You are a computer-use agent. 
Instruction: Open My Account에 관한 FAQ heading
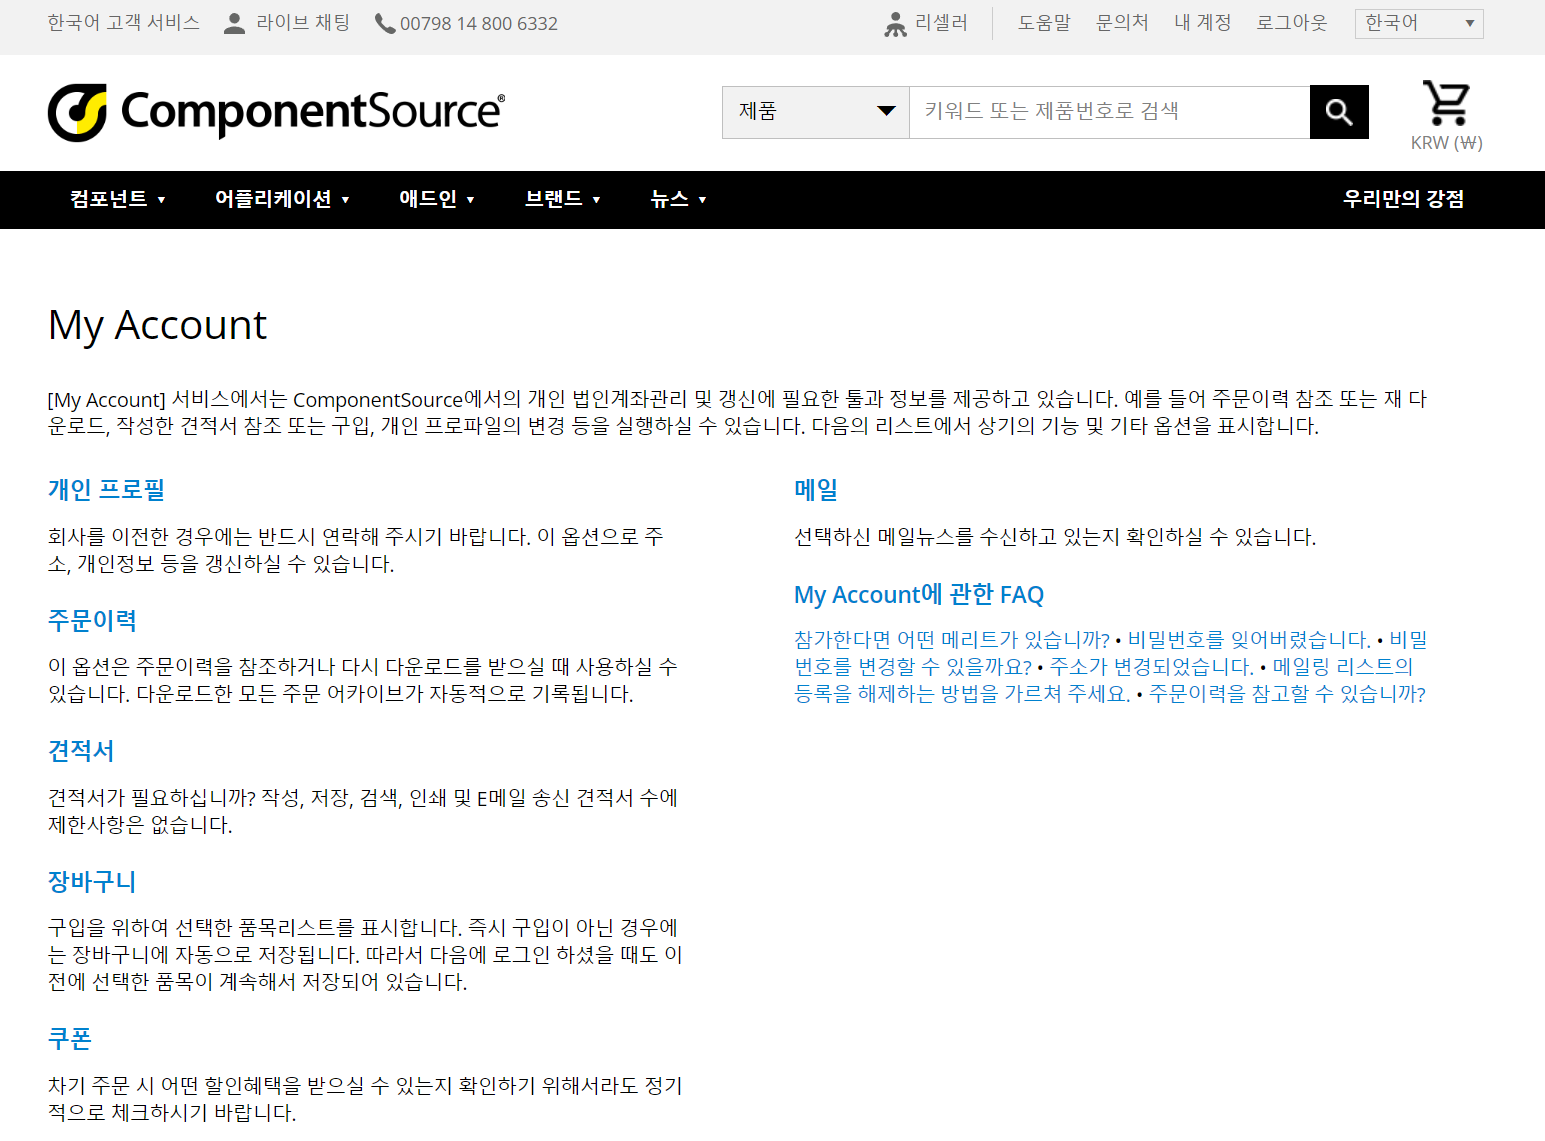point(919,595)
